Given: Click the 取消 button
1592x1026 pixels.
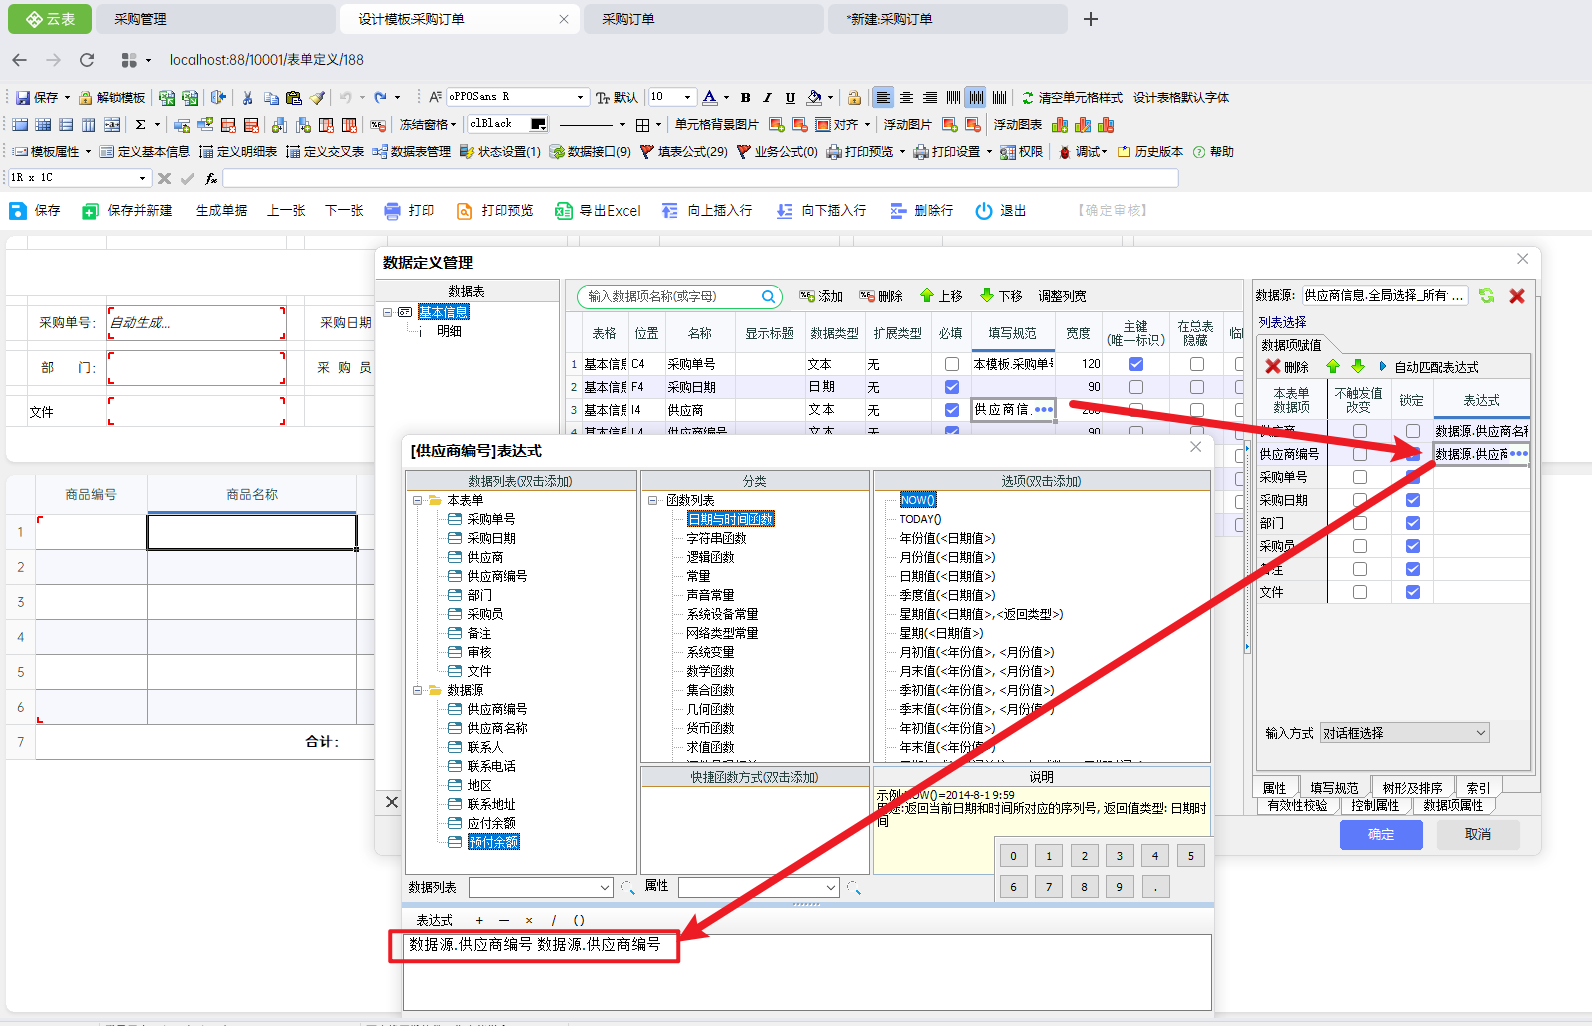Looking at the screenshot, I should point(1477,834).
